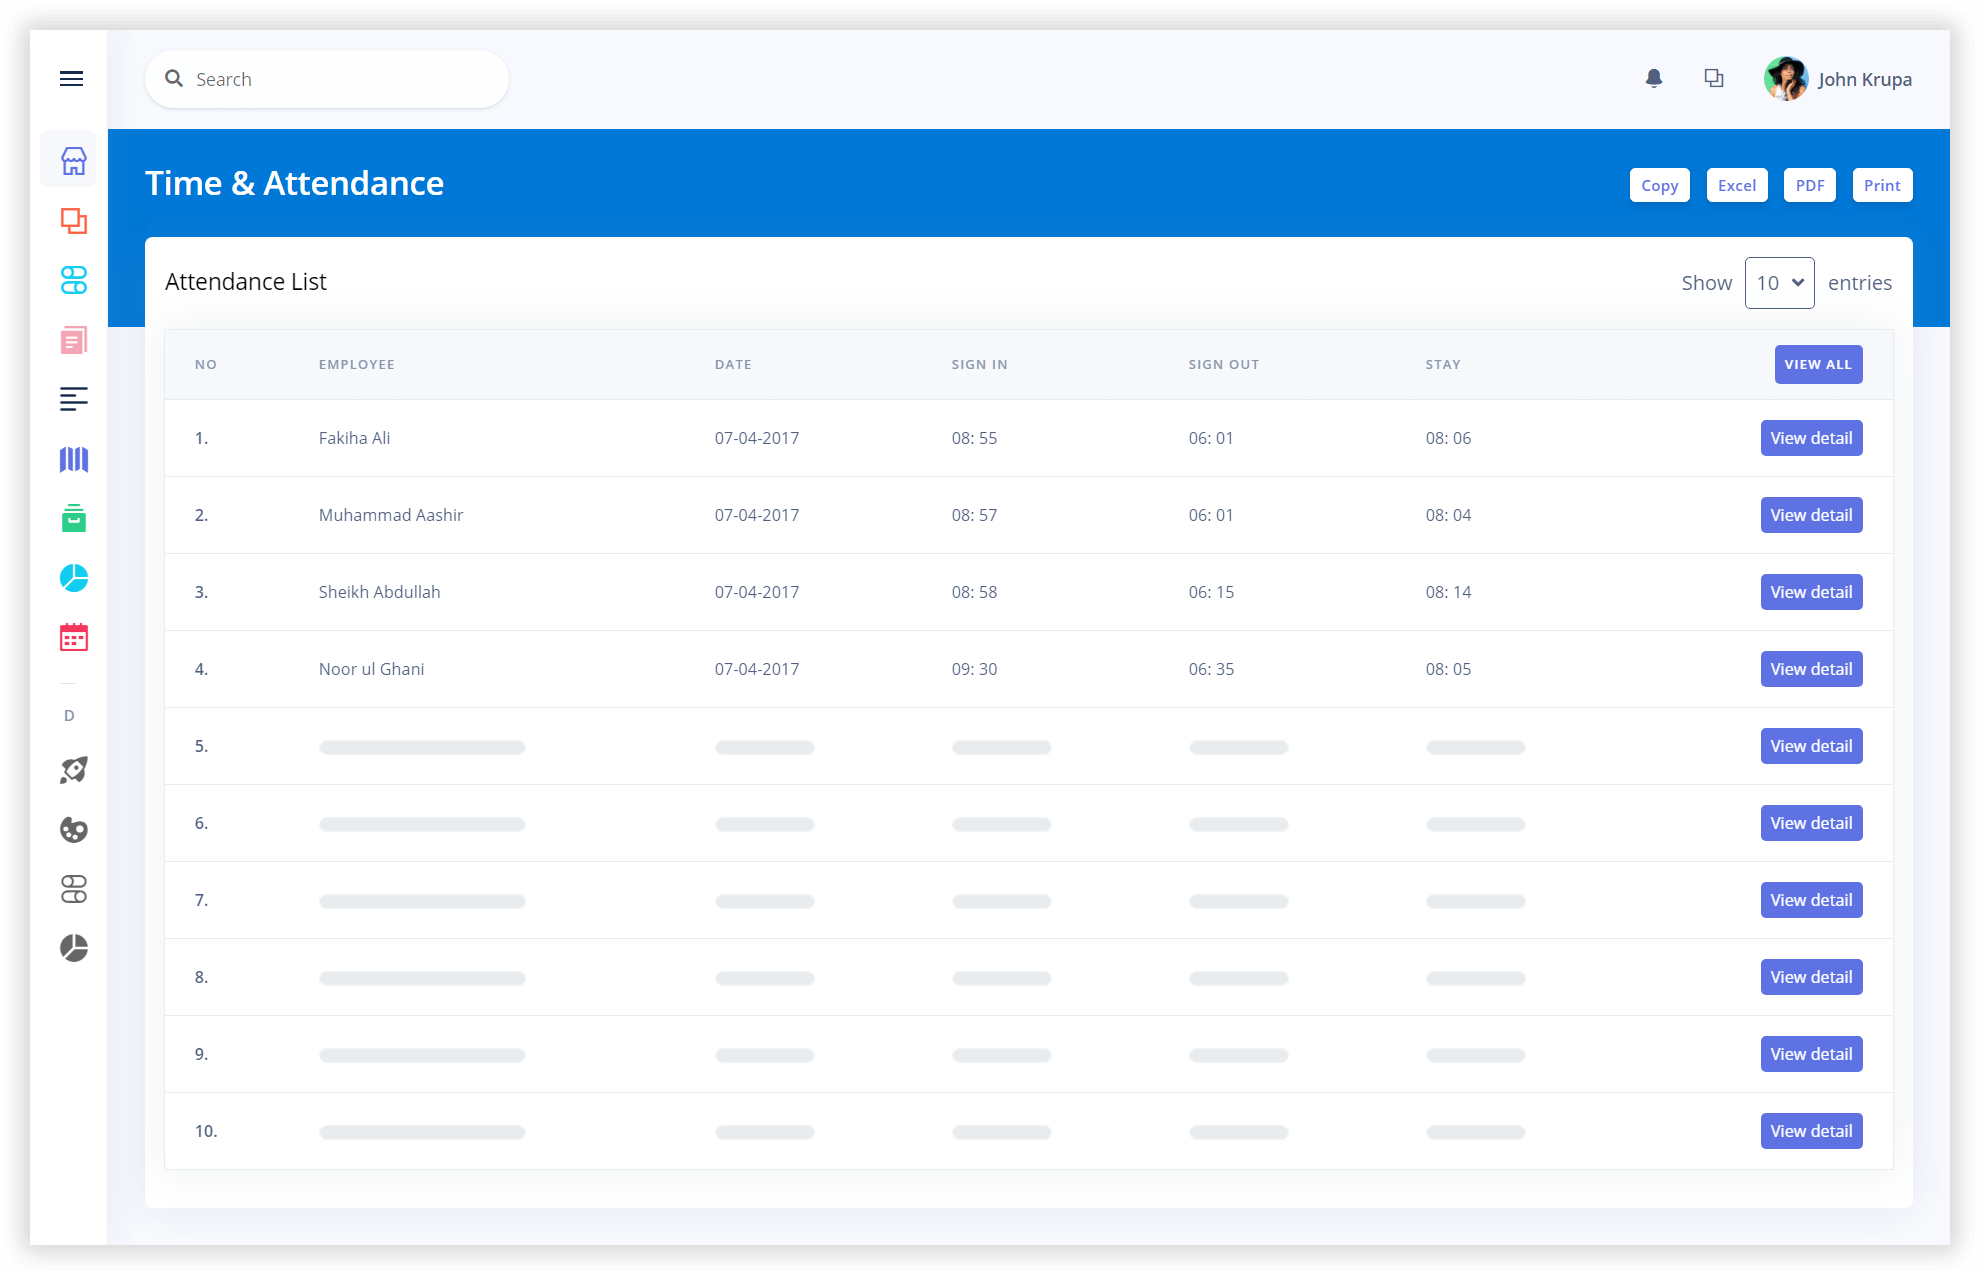Click the left-aligned text lines sidebar icon
This screenshot has width=1980, height=1275.
coord(73,399)
